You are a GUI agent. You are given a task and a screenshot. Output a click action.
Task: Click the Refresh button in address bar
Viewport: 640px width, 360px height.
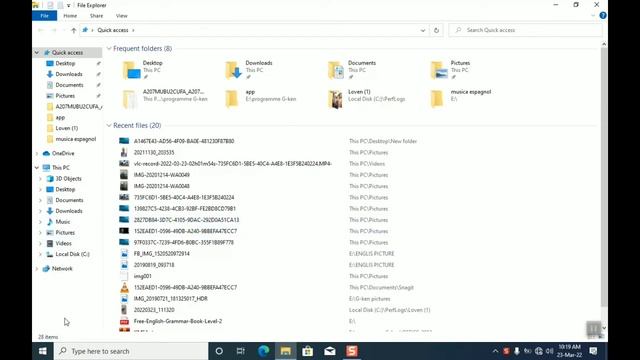[436, 30]
